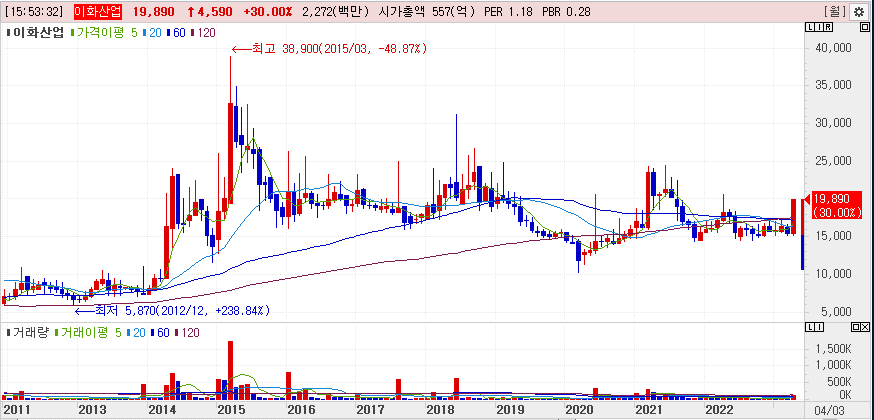
Task: Toggle the 5-period volume average legend
Action: [119, 333]
